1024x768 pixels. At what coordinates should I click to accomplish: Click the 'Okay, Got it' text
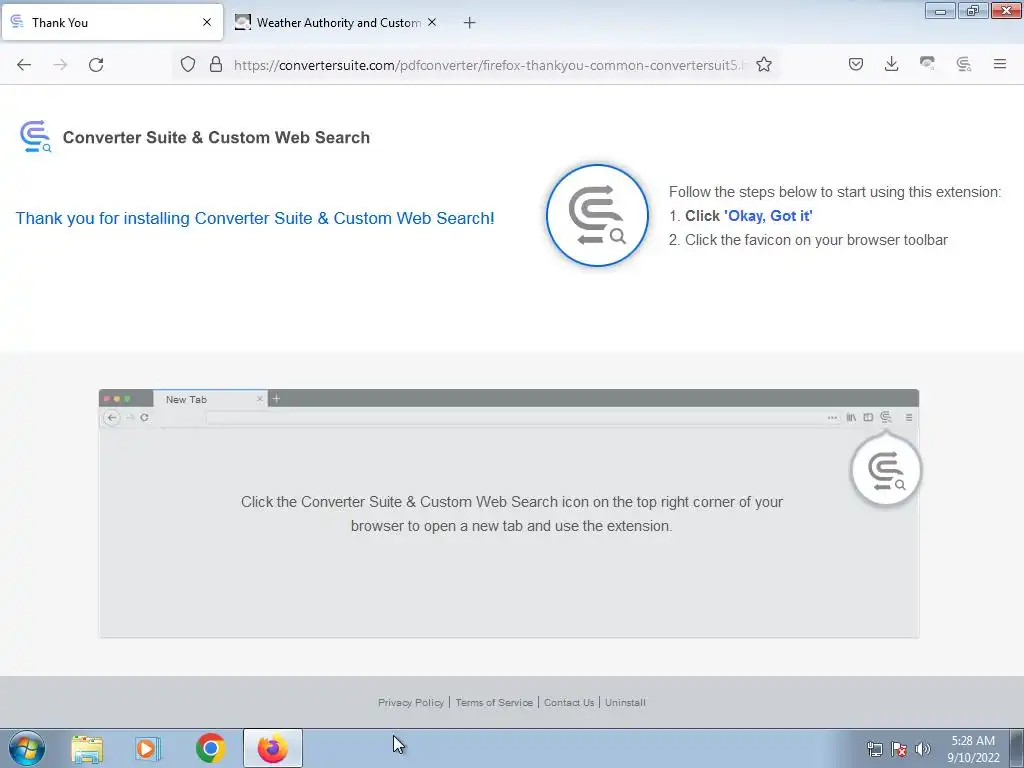point(768,216)
